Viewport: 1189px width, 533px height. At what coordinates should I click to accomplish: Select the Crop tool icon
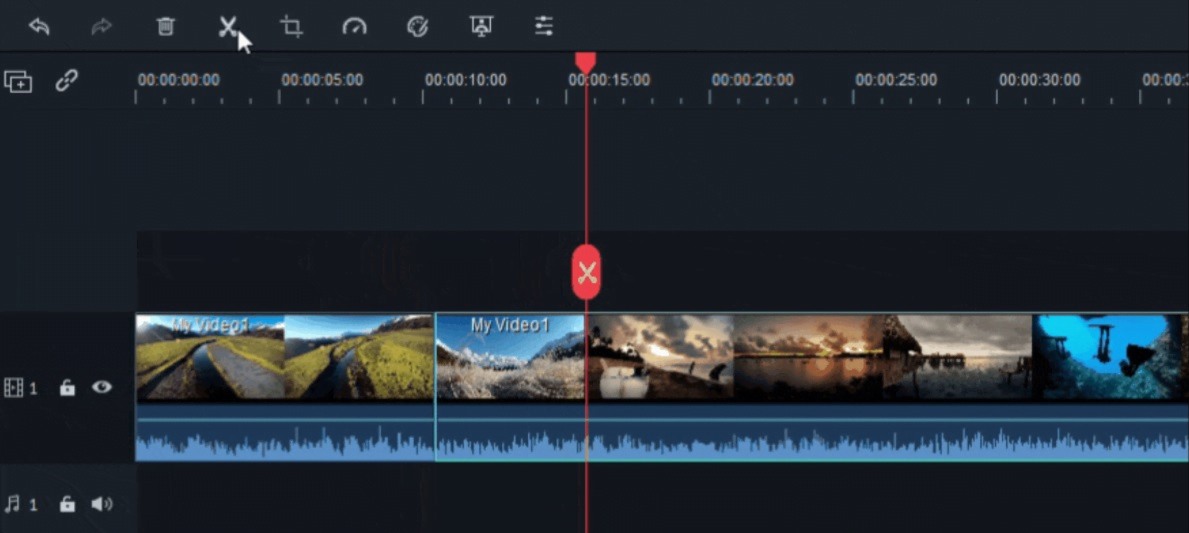click(x=292, y=27)
